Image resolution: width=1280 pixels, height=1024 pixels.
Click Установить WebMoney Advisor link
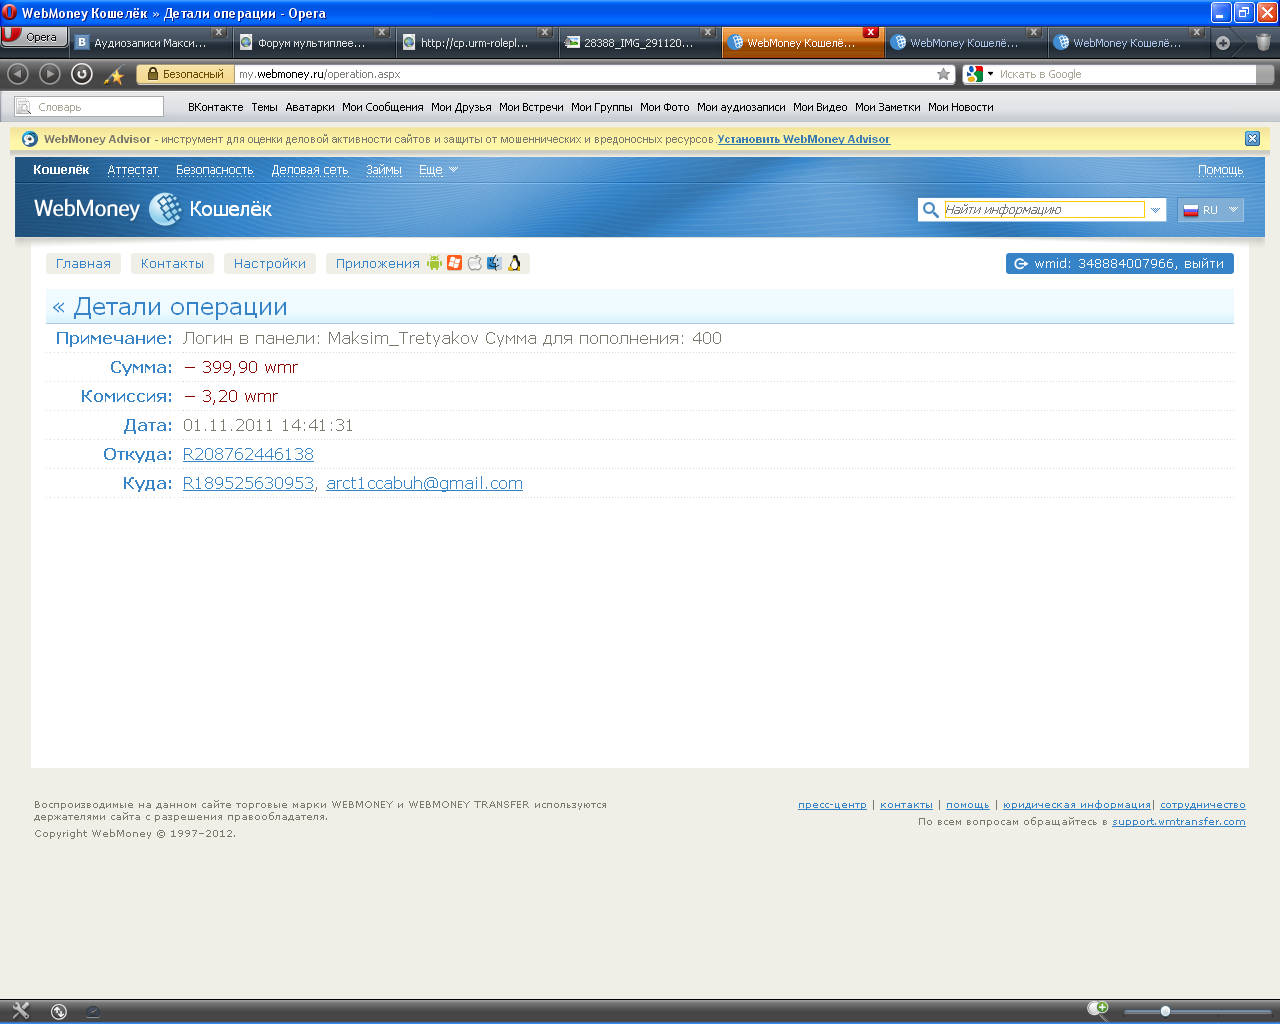tap(803, 139)
